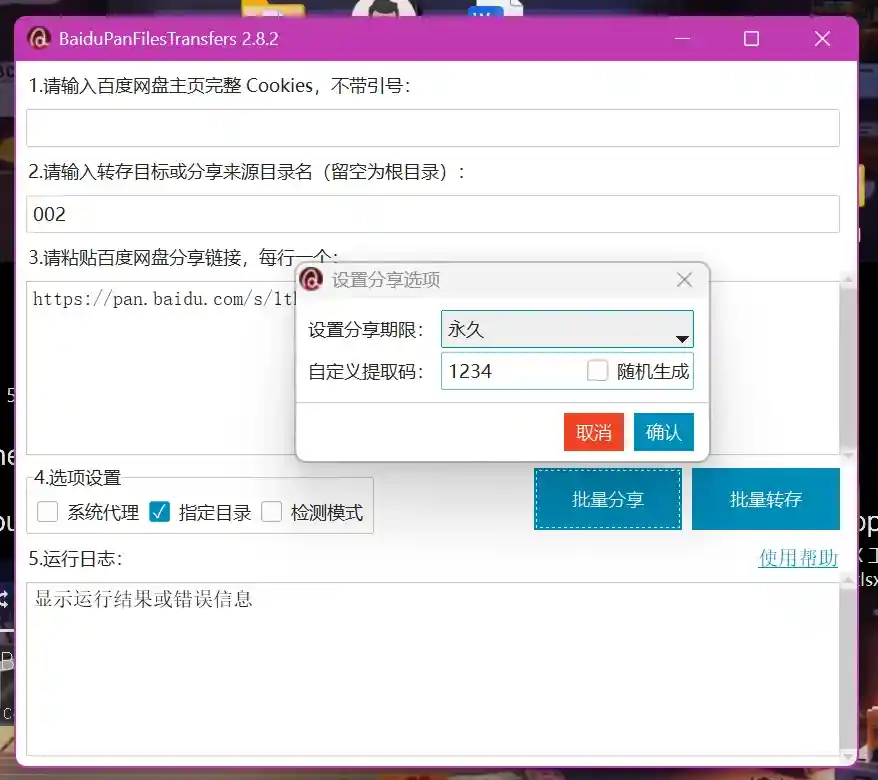
Task: Click the 批量分享 button
Action: (x=608, y=498)
